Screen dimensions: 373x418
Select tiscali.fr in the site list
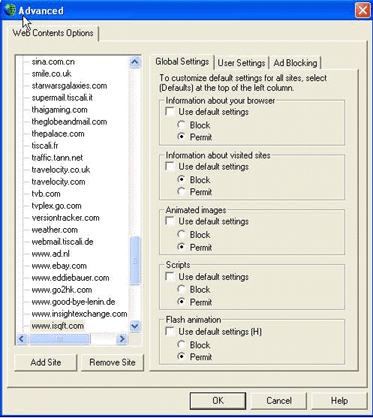pos(45,146)
